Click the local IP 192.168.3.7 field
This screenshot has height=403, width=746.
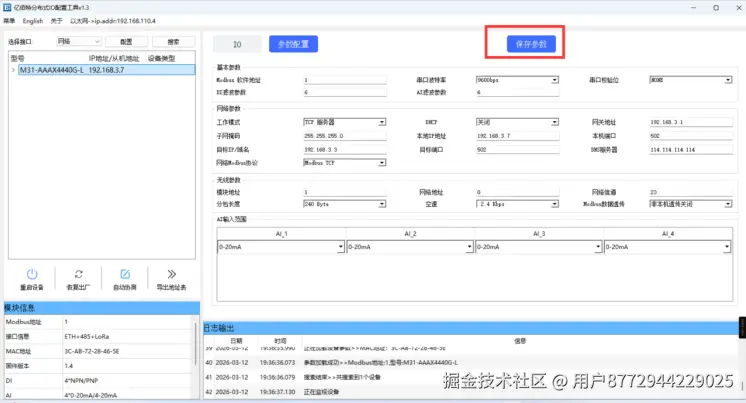click(518, 136)
